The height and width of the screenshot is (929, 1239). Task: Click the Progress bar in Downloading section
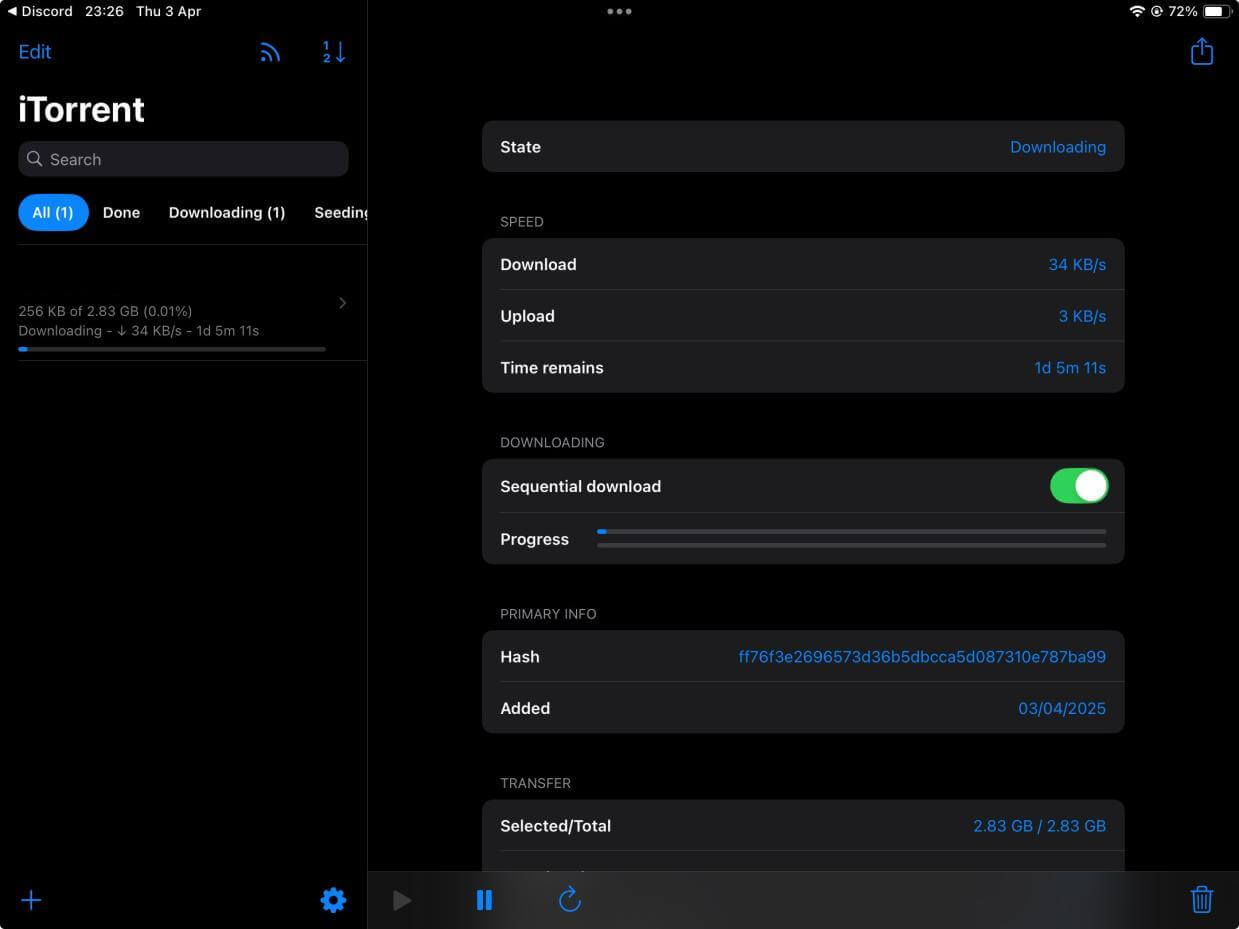[x=851, y=538]
